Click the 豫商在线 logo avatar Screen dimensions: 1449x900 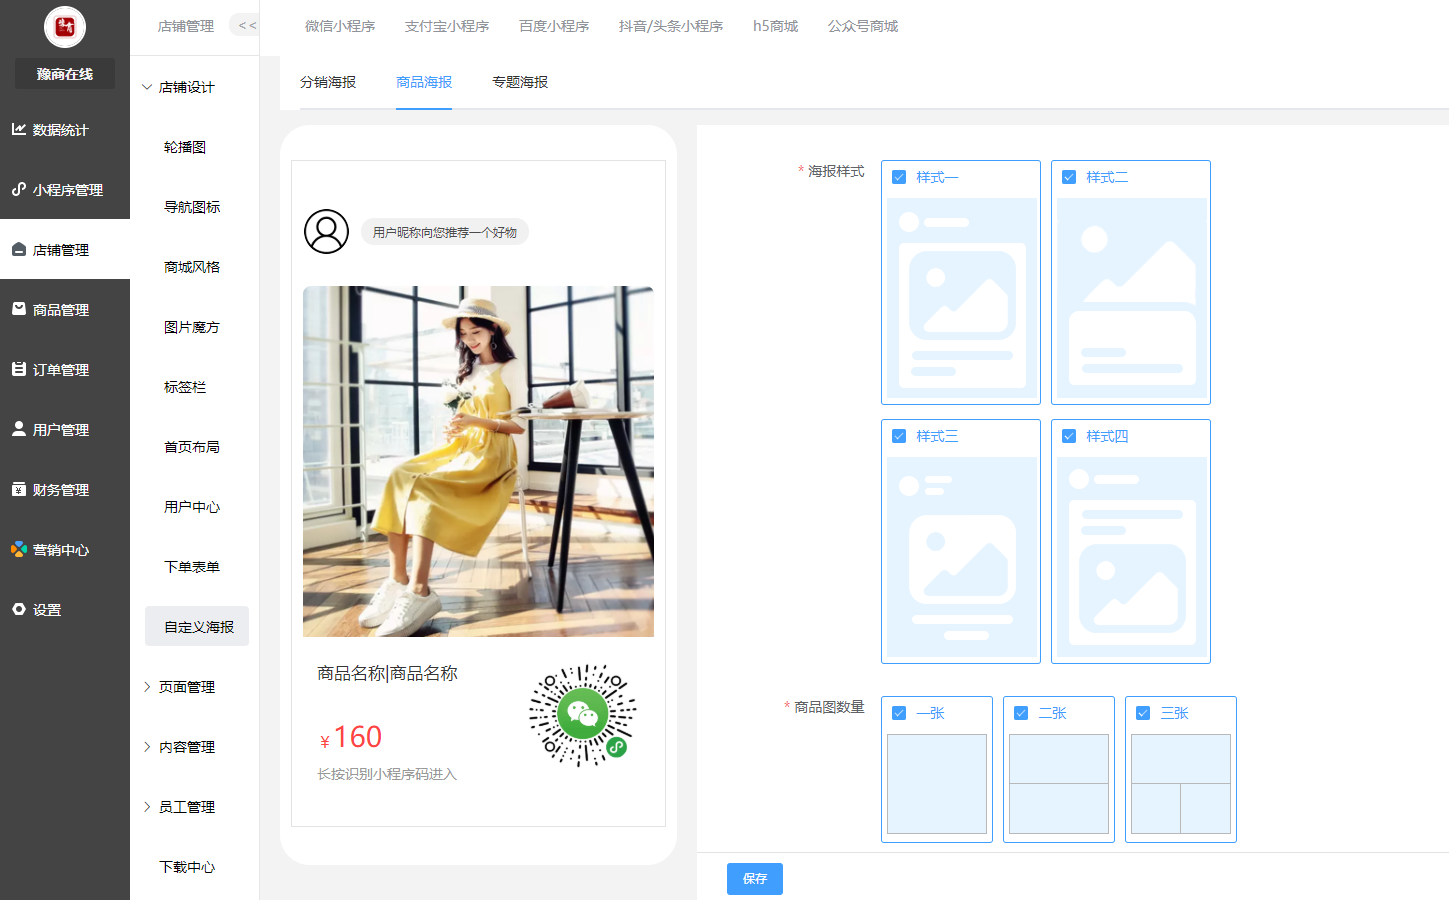[65, 27]
